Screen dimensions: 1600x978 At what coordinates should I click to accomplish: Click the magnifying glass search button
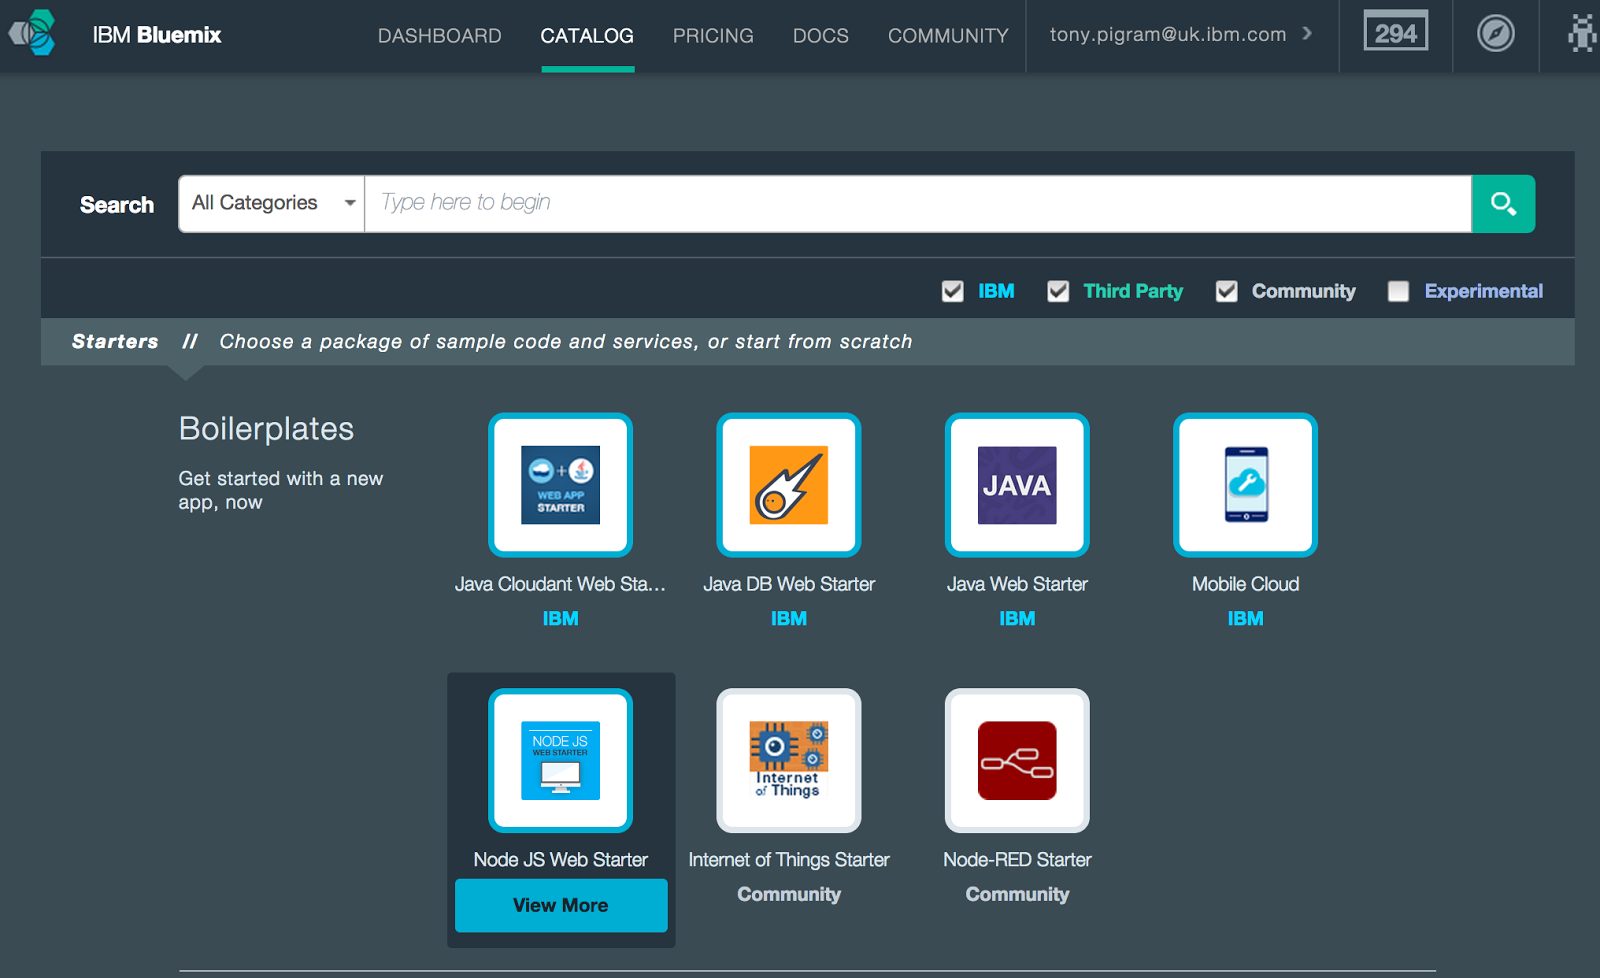(1503, 204)
